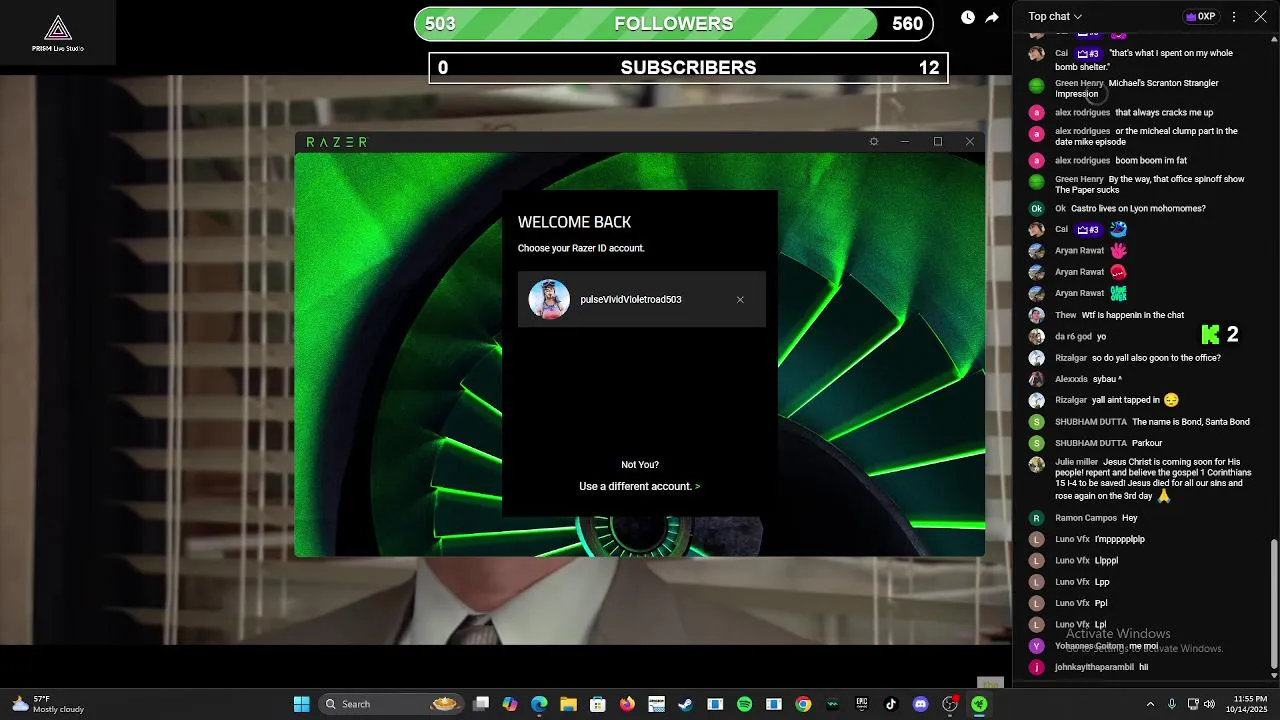Maximize the Razer window
The height and width of the screenshot is (720, 1280).
(938, 142)
